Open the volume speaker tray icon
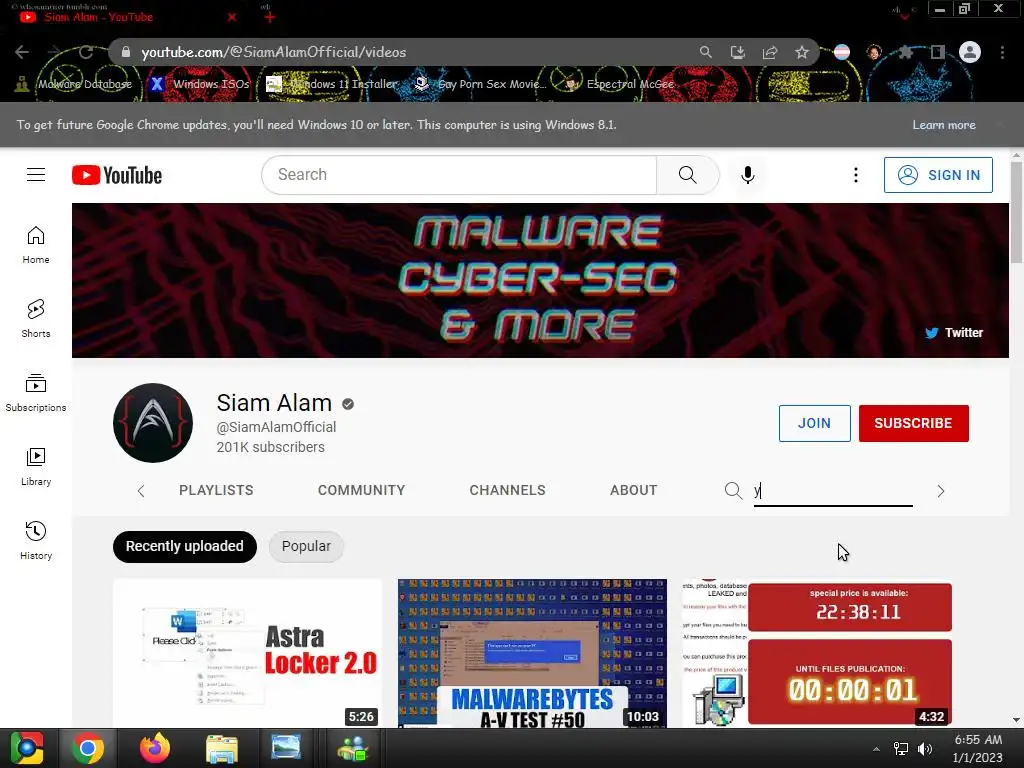Viewport: 1024px width, 768px height. coord(925,748)
